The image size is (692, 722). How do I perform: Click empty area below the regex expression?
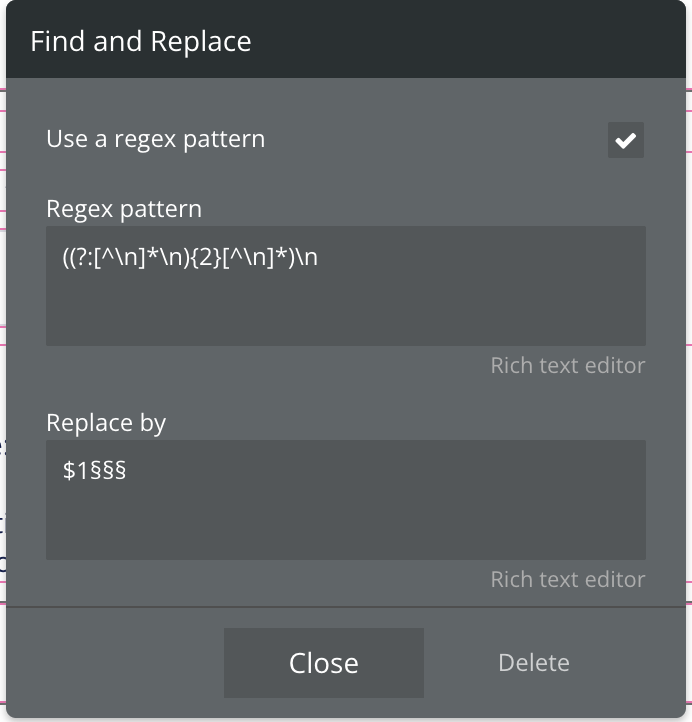click(346, 309)
